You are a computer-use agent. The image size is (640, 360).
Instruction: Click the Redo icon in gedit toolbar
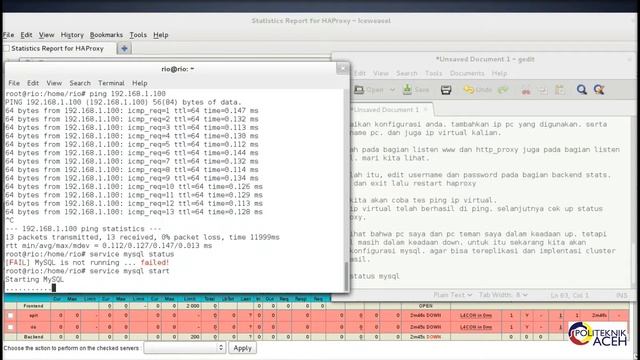pos(503,90)
